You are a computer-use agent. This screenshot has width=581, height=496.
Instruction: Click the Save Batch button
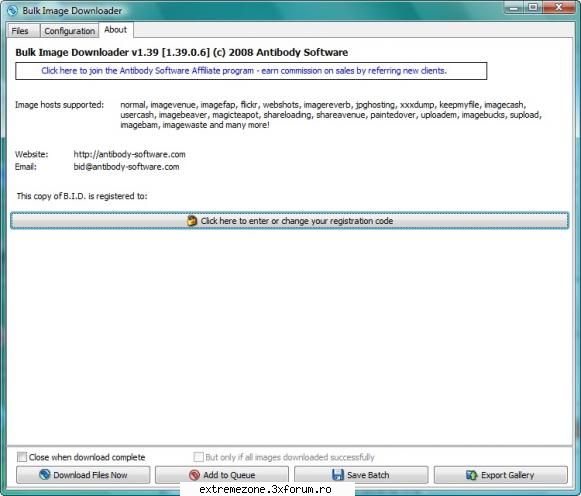(361, 475)
